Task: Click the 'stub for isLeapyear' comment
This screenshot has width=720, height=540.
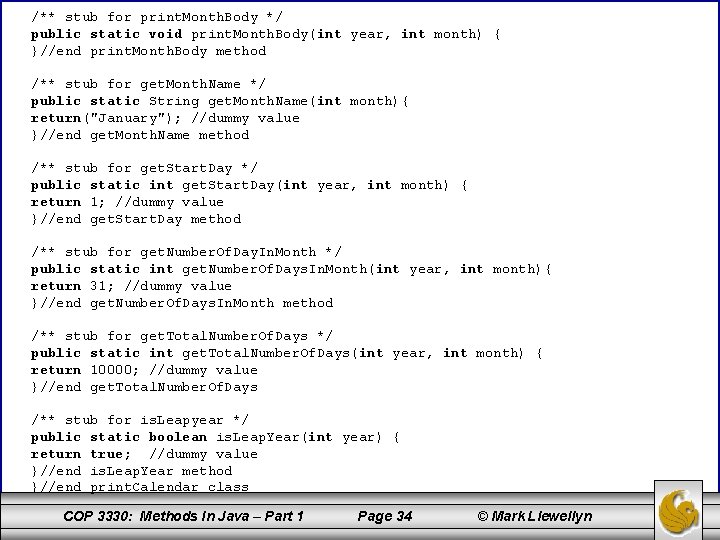Action: click(140, 420)
